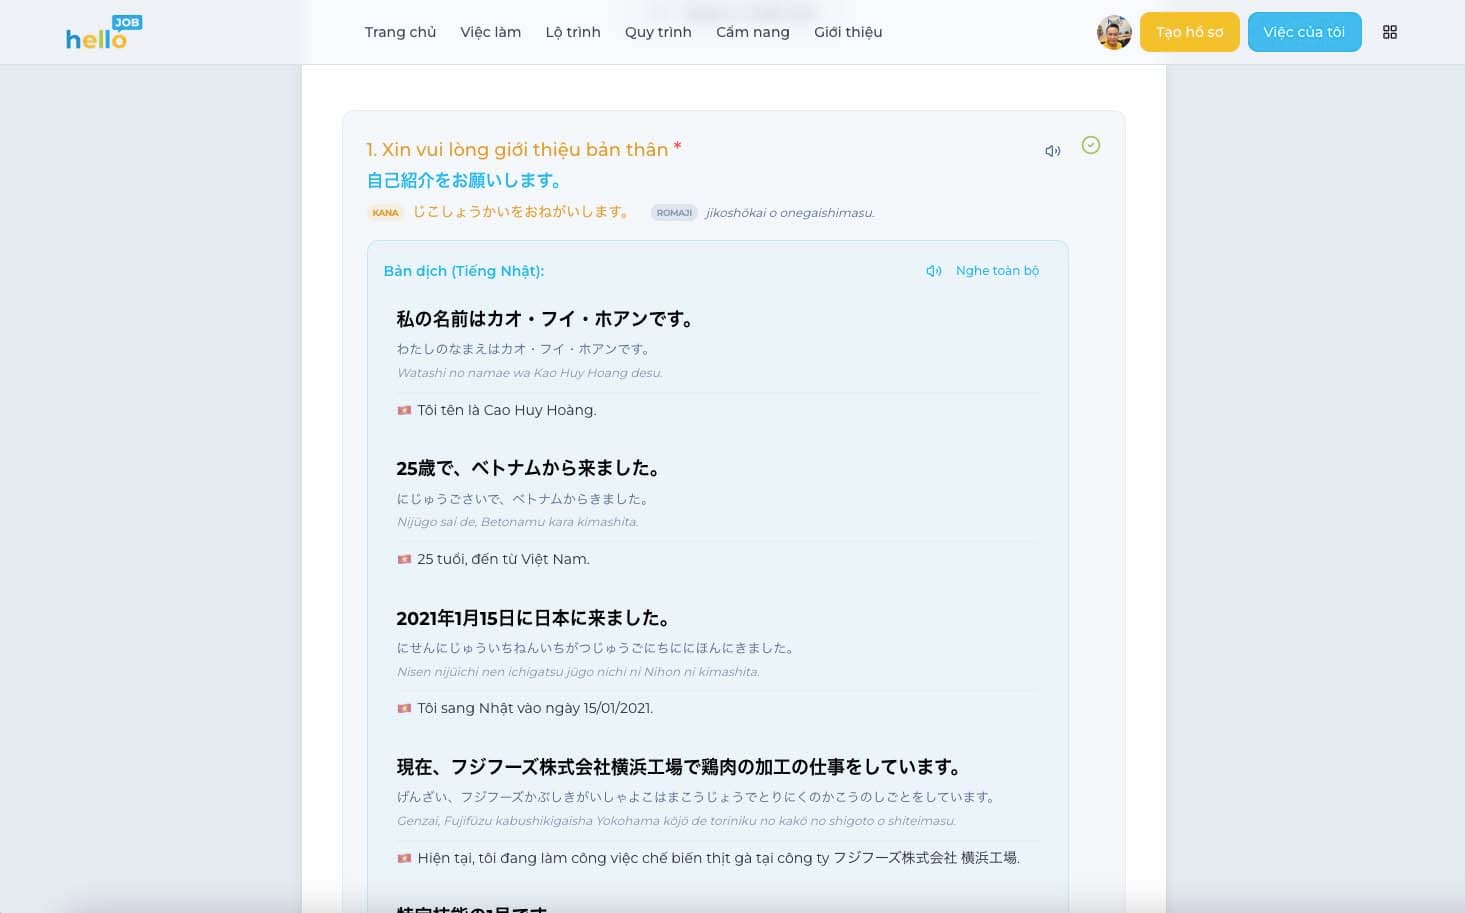Screen dimensions: 1465x913
Task: Click heading Bản dịch (Tiếng Nhật)
Action: point(464,271)
